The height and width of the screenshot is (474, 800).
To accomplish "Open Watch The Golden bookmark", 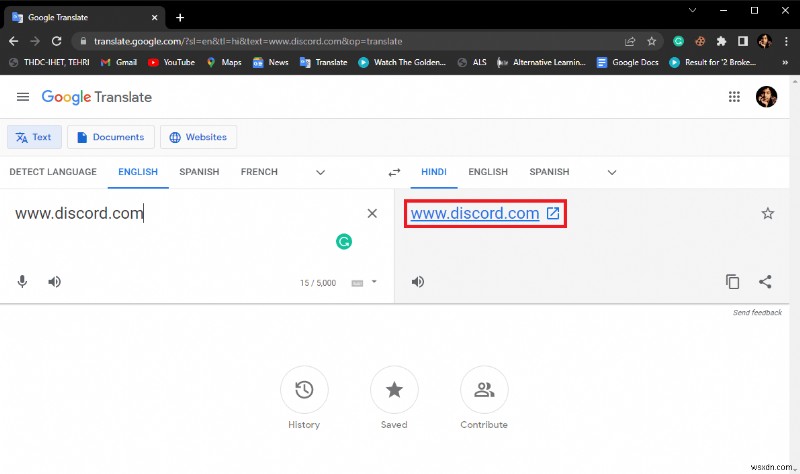I will 402,62.
